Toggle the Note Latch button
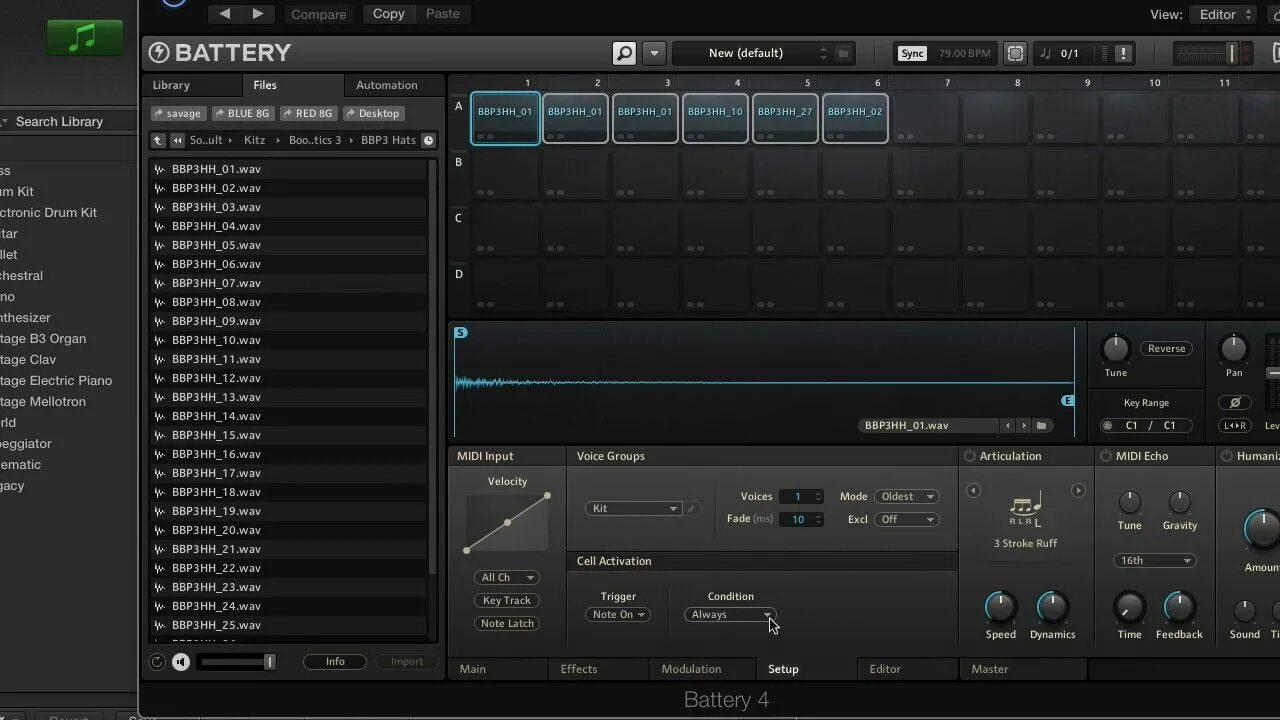This screenshot has width=1280, height=720. 507,623
